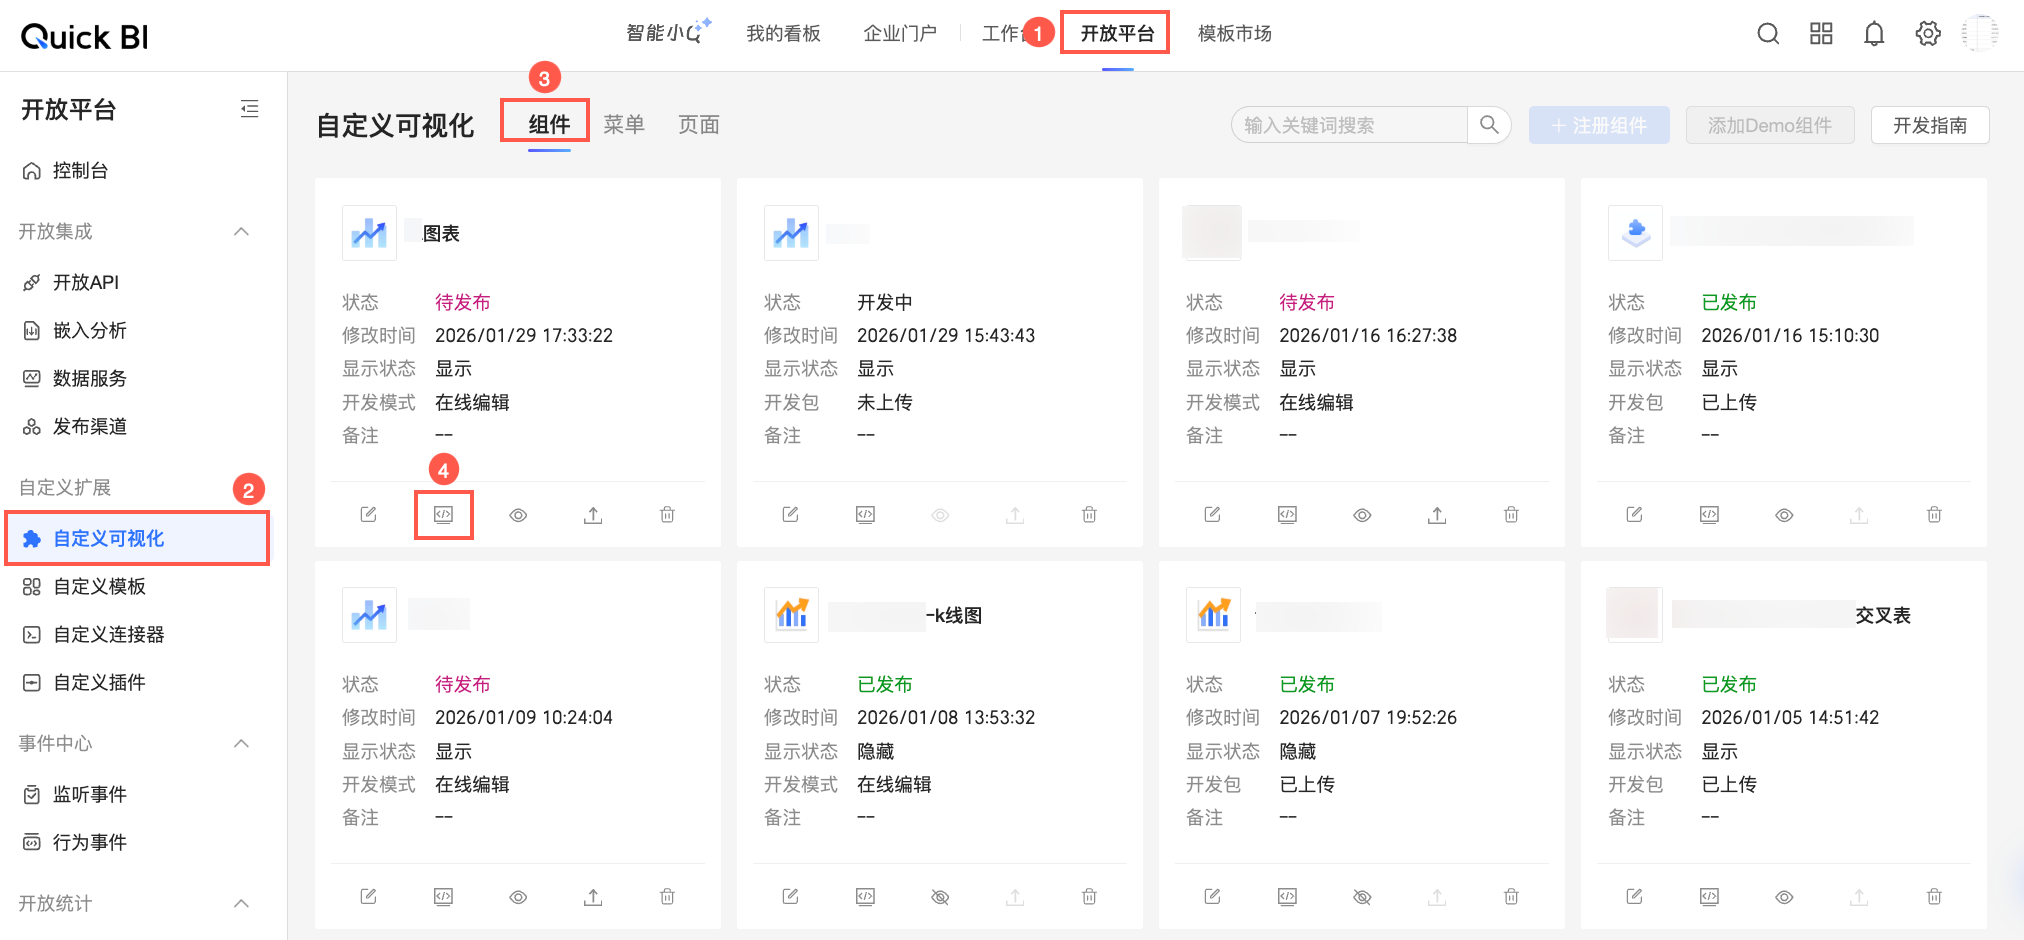Image resolution: width=2024 pixels, height=940 pixels.
Task: Switch to the 页面 tab
Action: pyautogui.click(x=699, y=124)
